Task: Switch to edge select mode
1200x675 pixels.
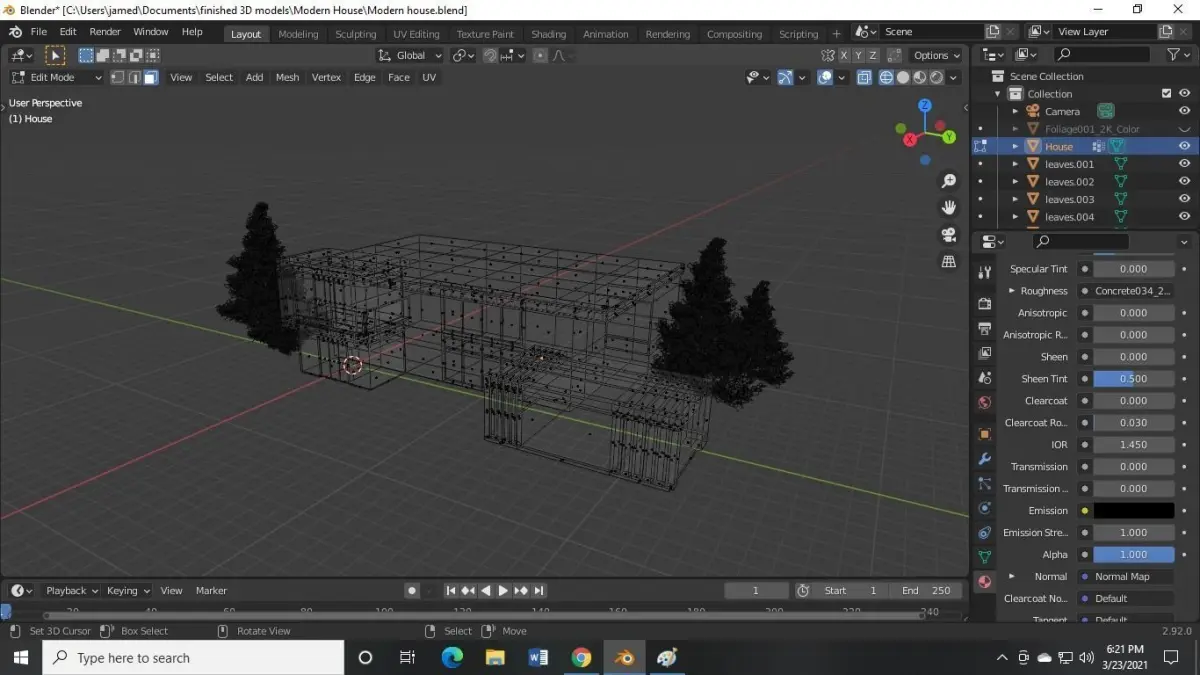Action: pyautogui.click(x=134, y=77)
